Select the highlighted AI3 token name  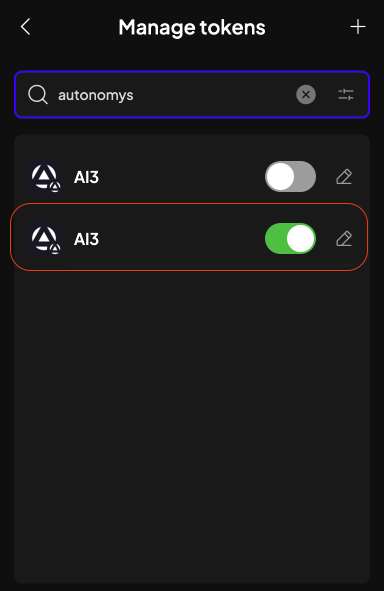pyautogui.click(x=86, y=239)
